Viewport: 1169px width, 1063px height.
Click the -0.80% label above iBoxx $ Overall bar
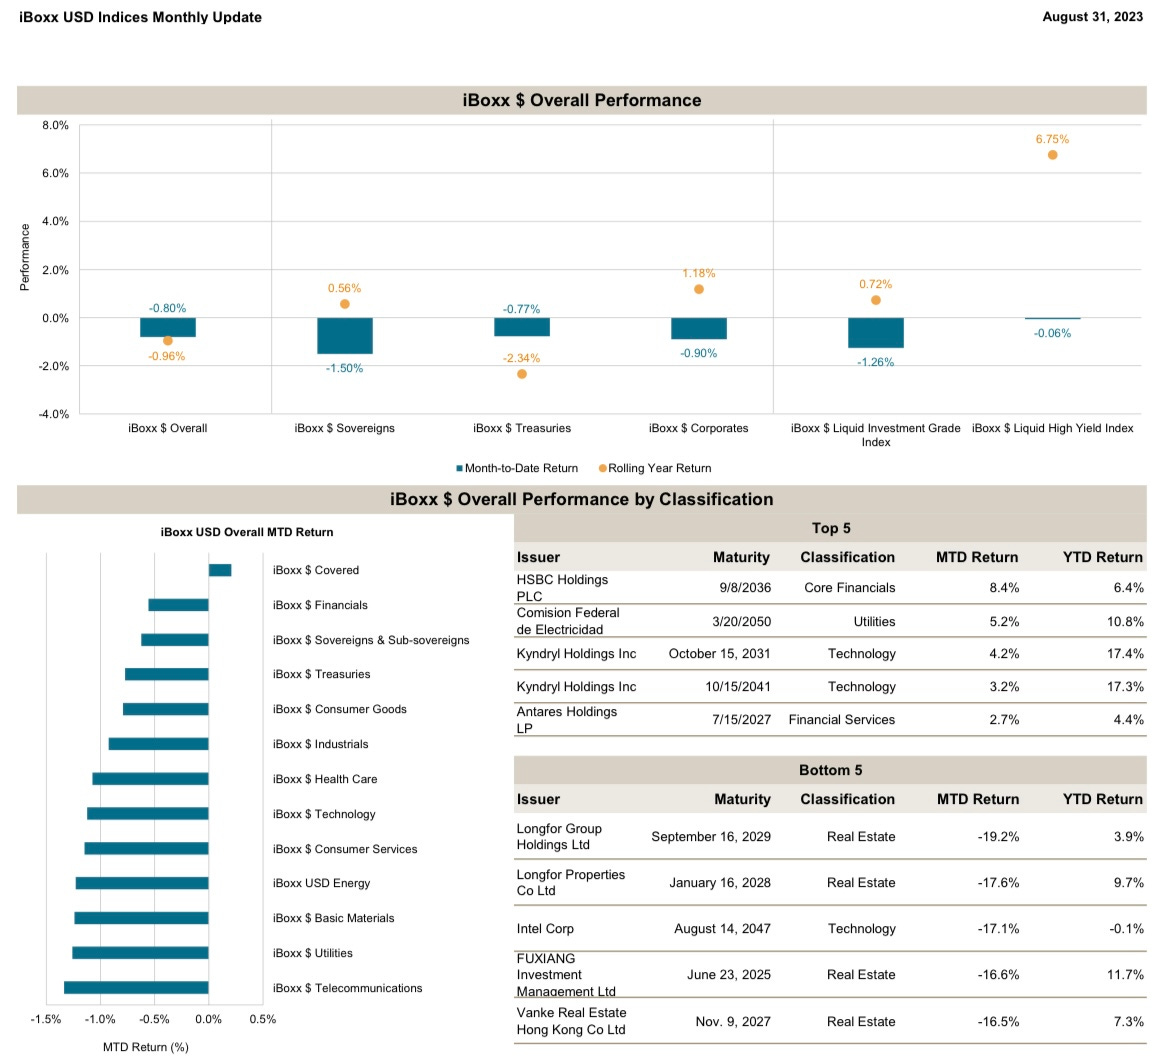point(167,308)
